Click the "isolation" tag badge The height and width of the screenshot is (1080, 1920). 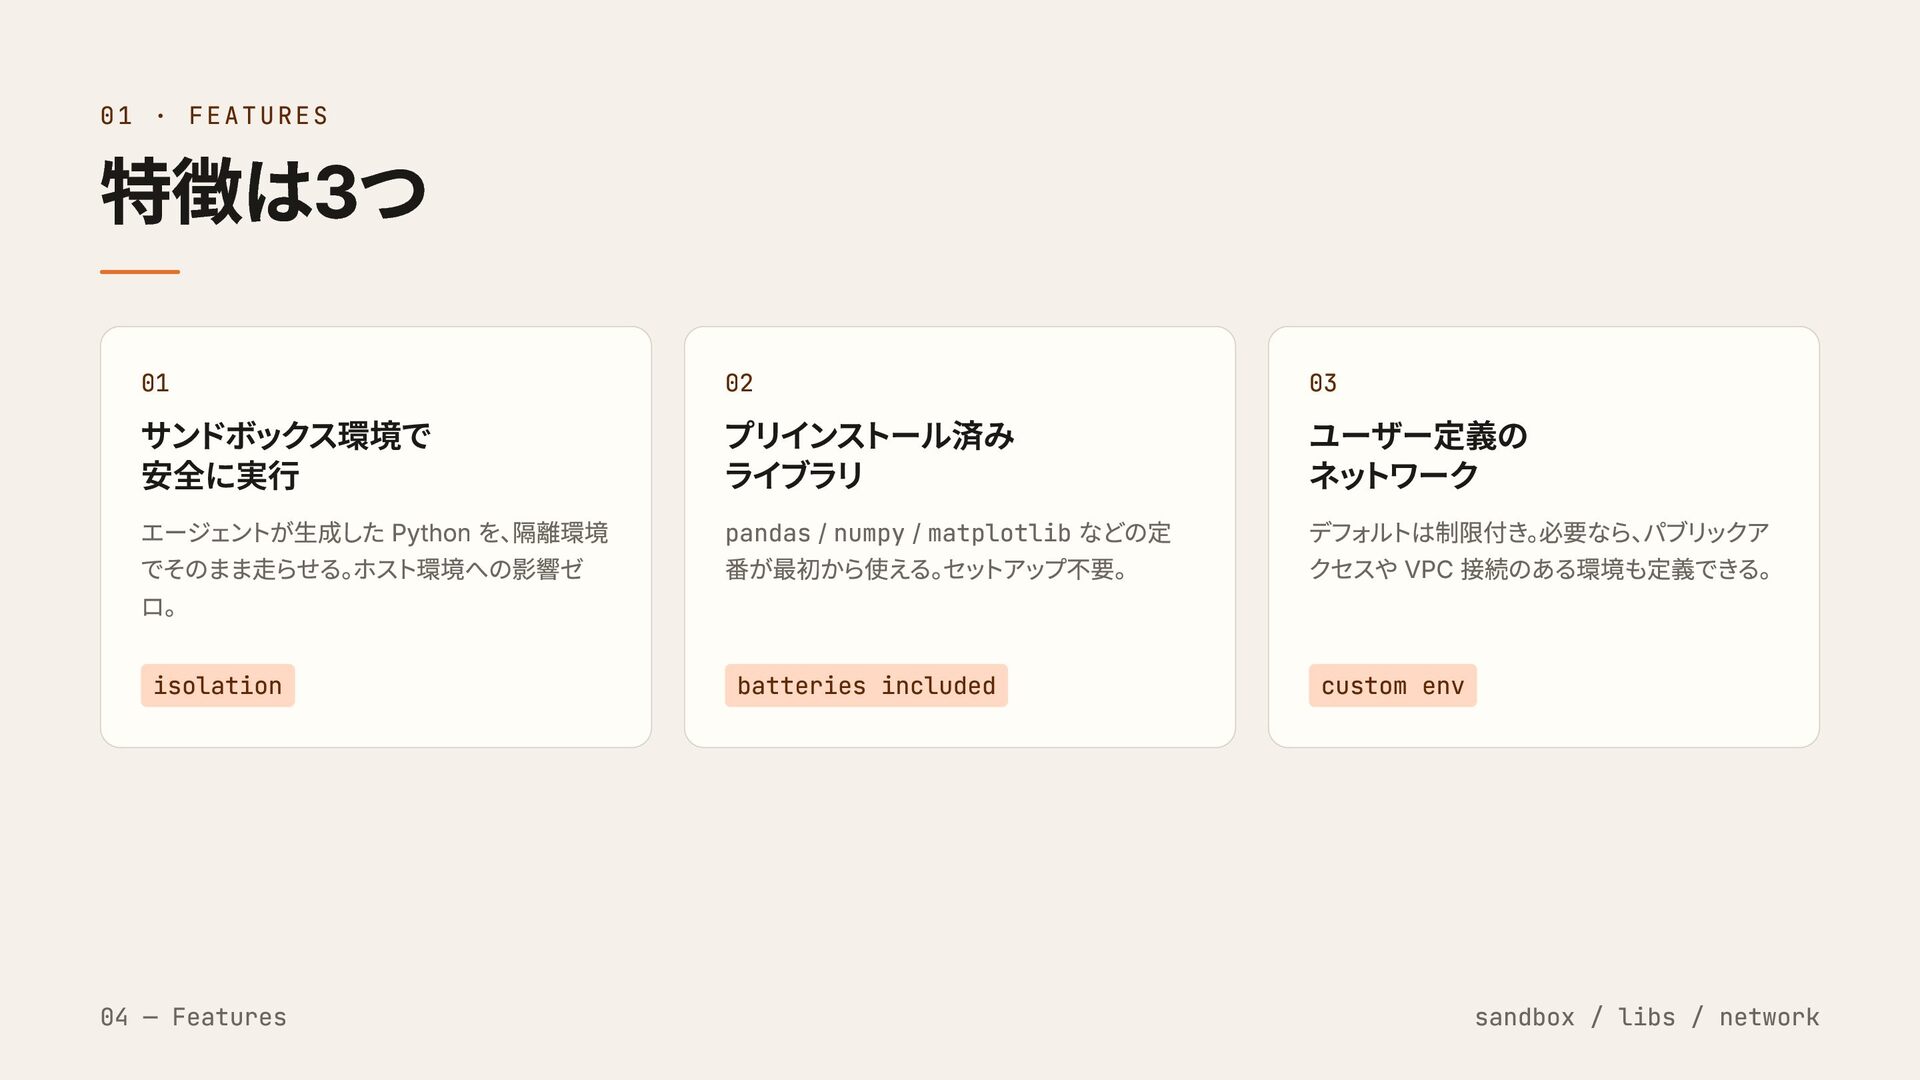point(217,686)
